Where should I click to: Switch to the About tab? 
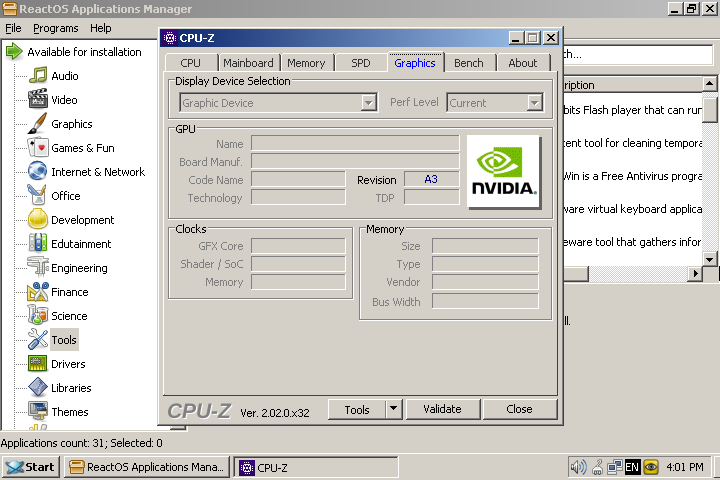pos(523,63)
